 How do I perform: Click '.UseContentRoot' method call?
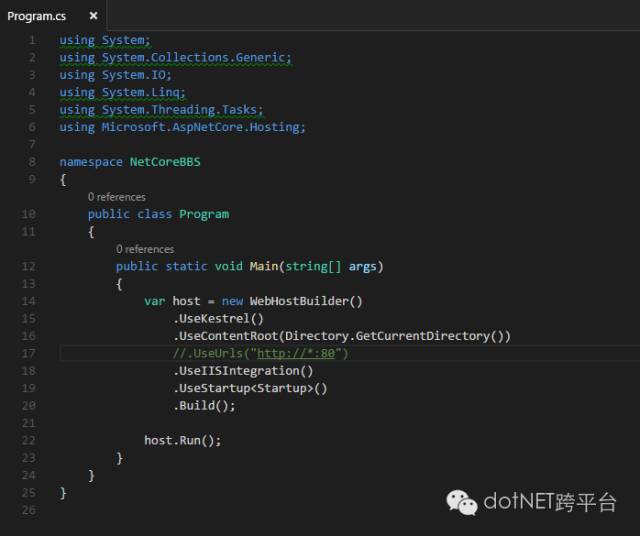coord(226,336)
